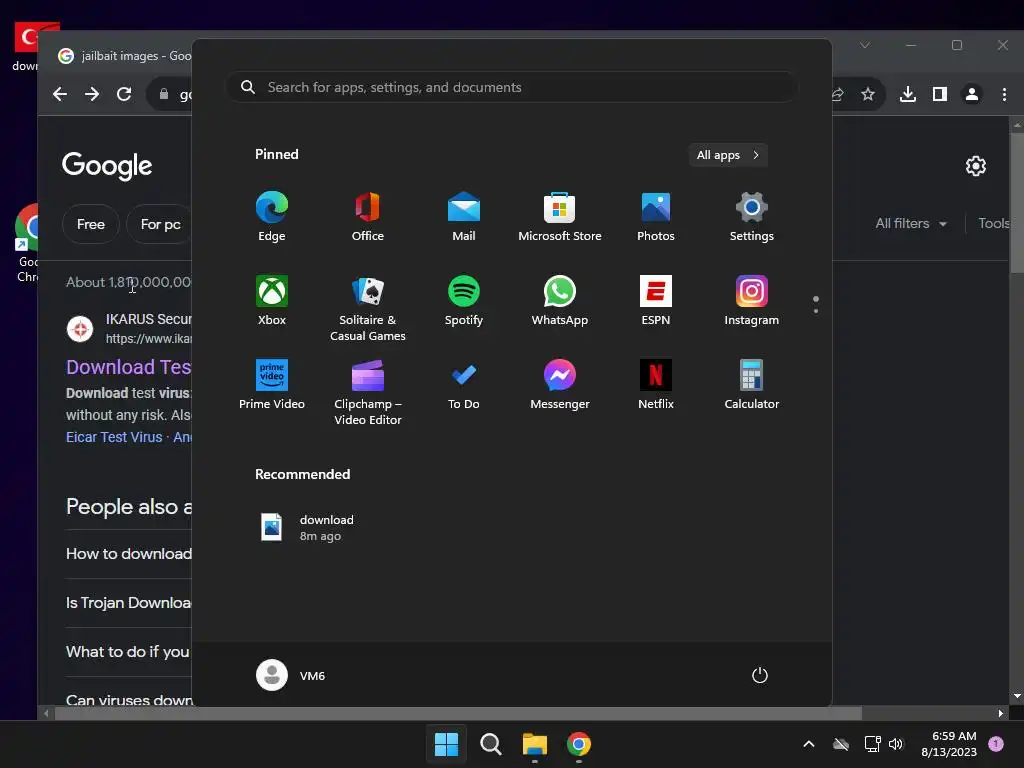Open network status icon in tray

coord(872,744)
